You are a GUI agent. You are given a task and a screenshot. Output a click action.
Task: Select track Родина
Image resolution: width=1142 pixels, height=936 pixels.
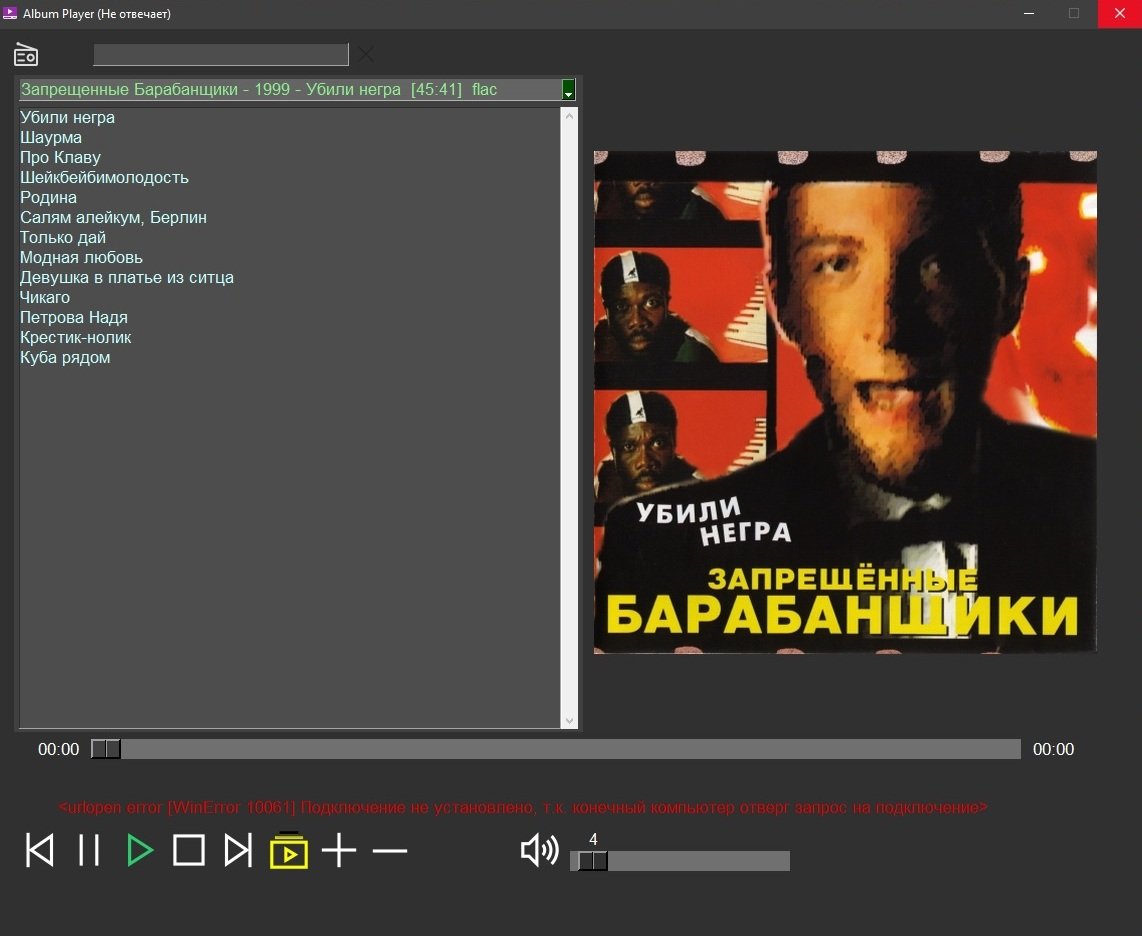[x=48, y=197]
